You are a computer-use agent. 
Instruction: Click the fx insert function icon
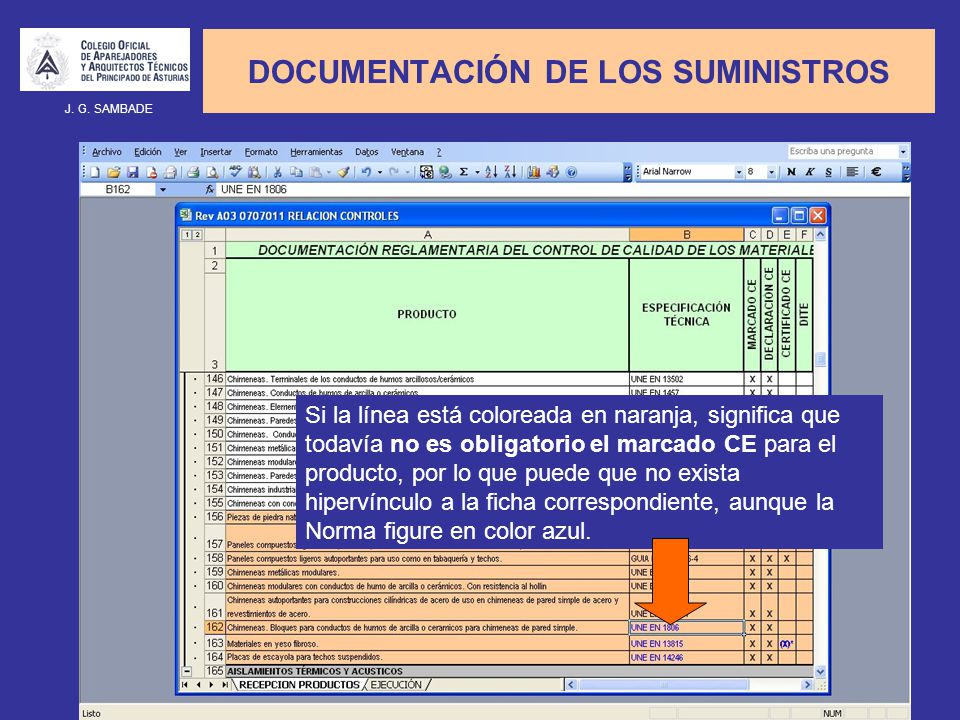[x=209, y=190]
